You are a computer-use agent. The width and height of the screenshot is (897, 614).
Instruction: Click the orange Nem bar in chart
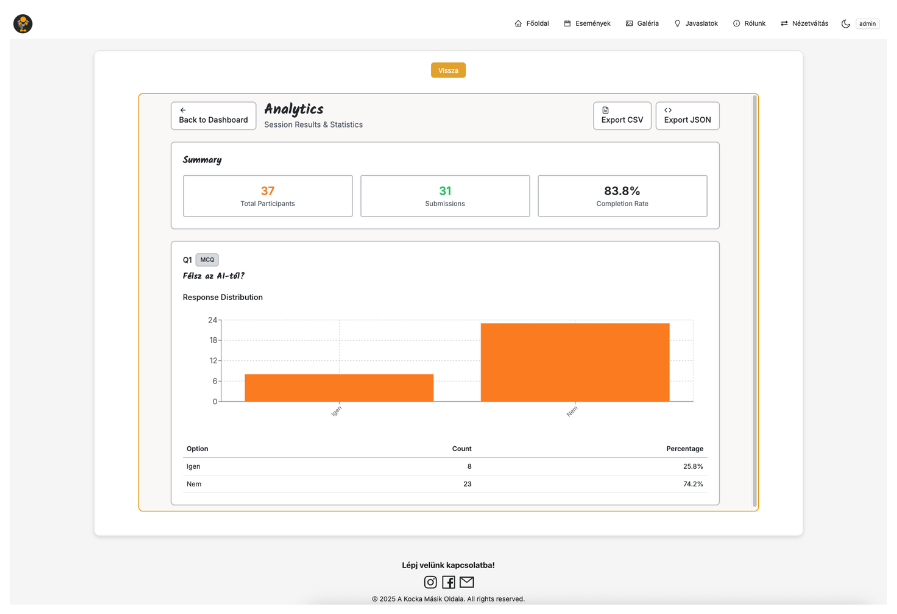click(x=574, y=362)
